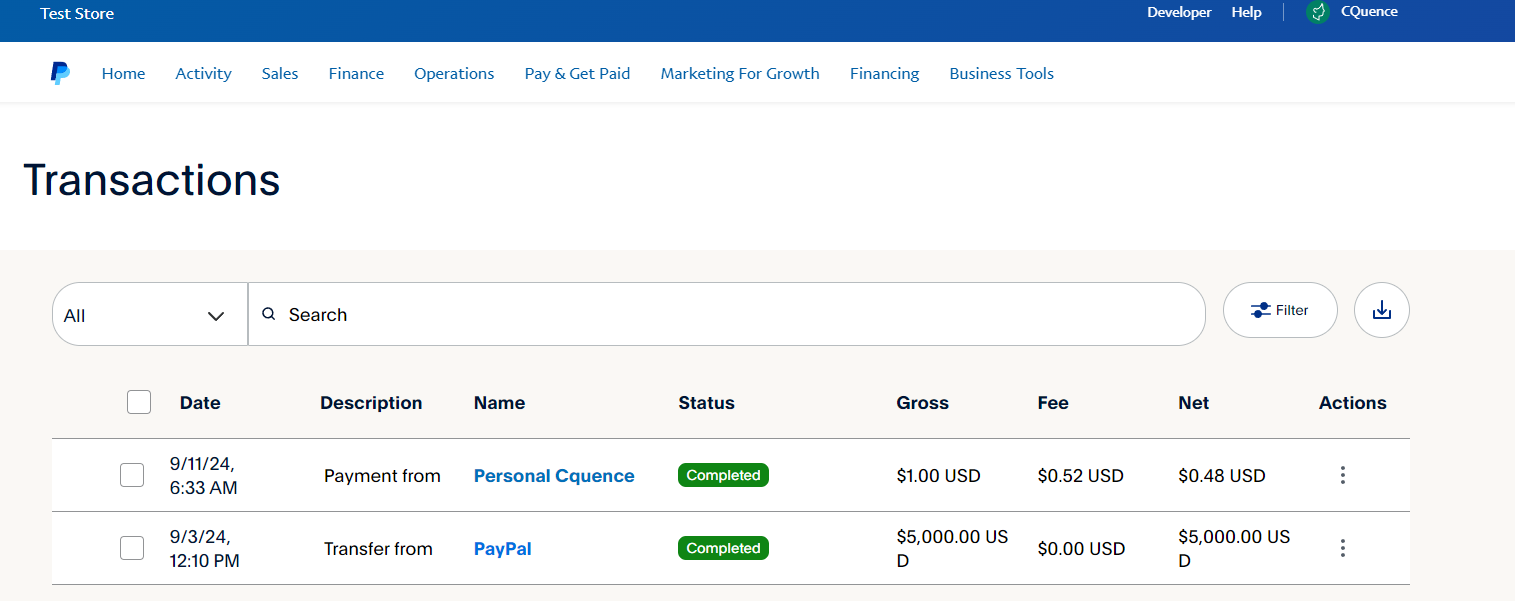The image size is (1515, 606).
Task: Click the Filter button
Action: [1279, 311]
